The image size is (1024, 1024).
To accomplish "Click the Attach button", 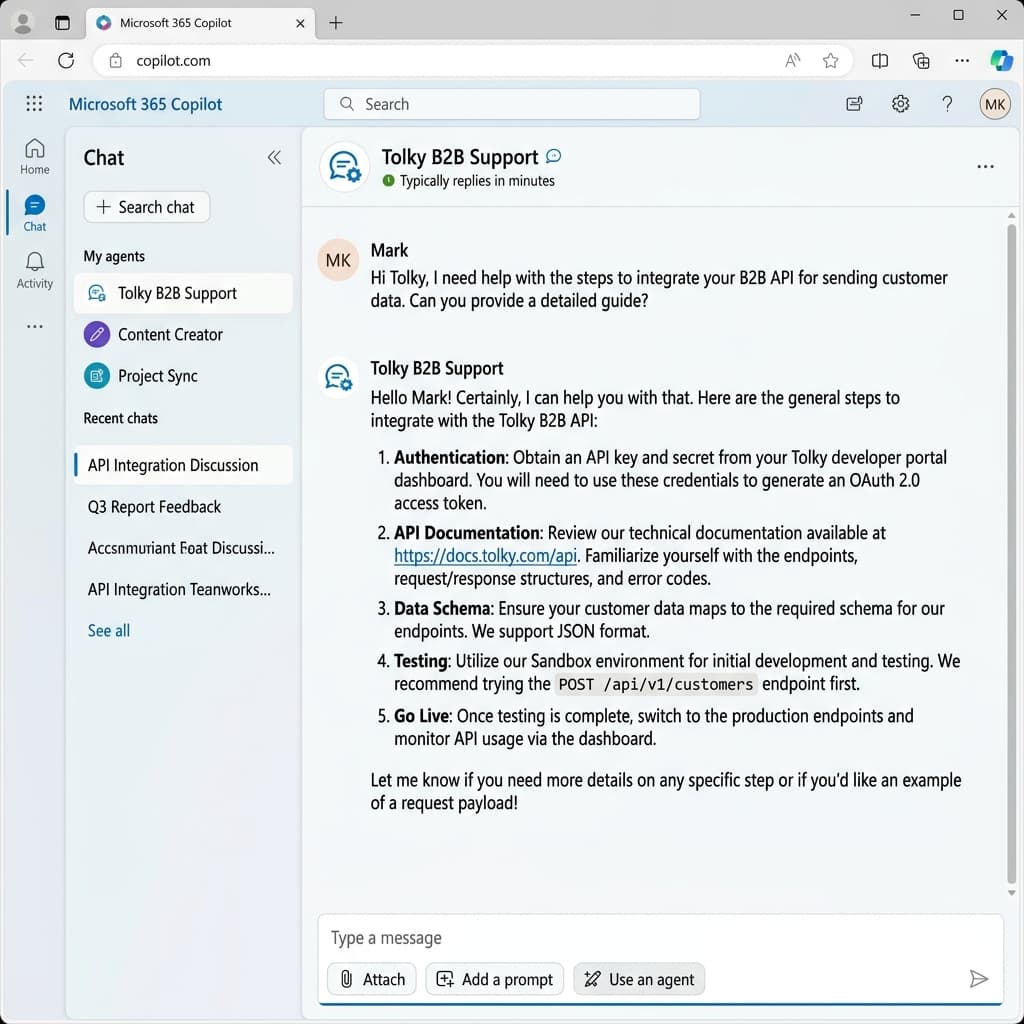I will (372, 979).
